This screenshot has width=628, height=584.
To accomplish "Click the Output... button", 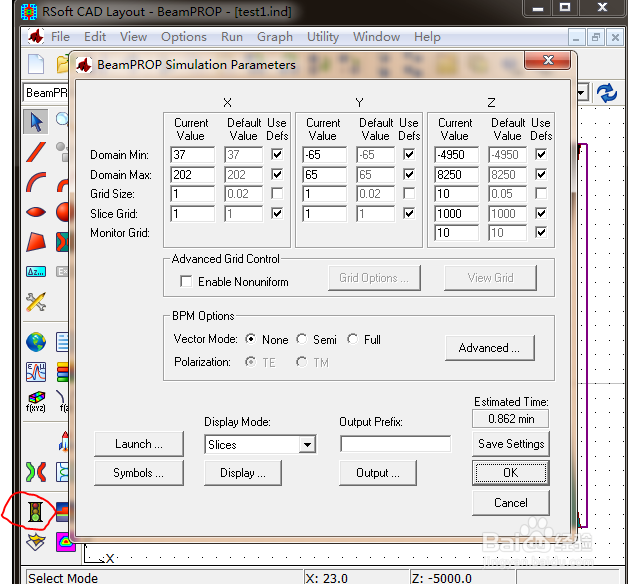I will click(378, 473).
